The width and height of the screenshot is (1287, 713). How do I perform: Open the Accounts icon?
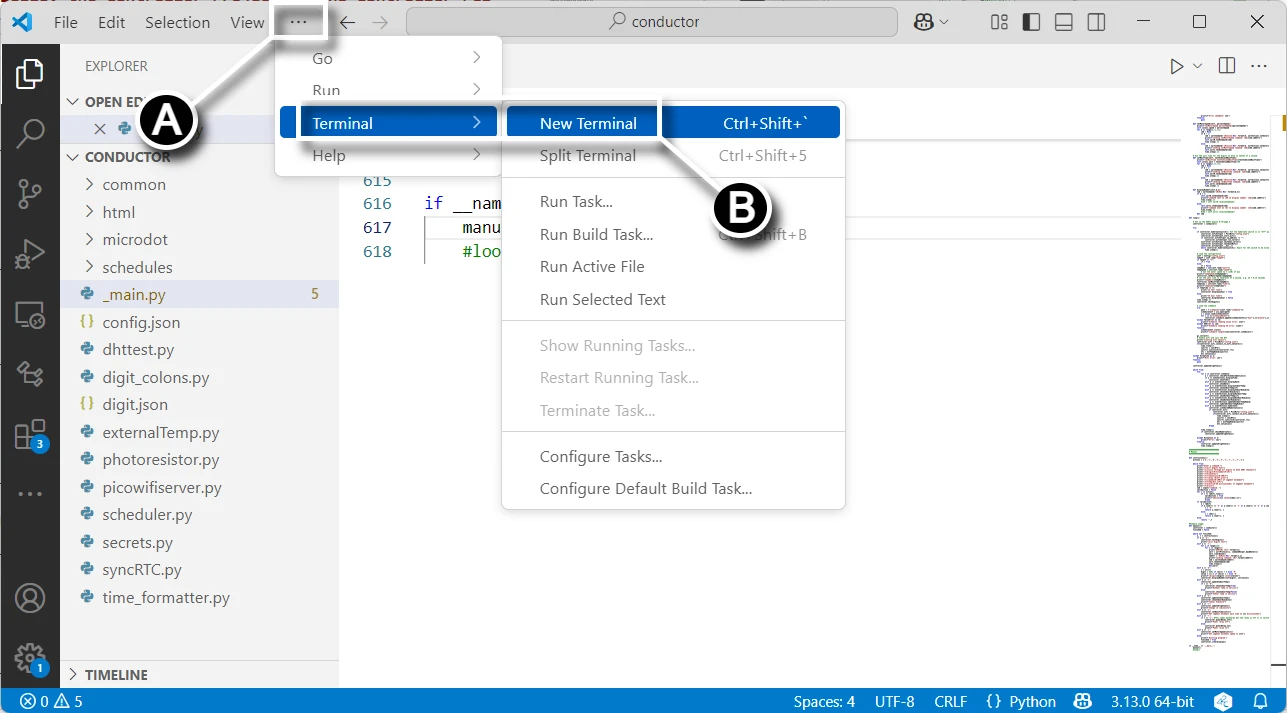pyautogui.click(x=30, y=598)
